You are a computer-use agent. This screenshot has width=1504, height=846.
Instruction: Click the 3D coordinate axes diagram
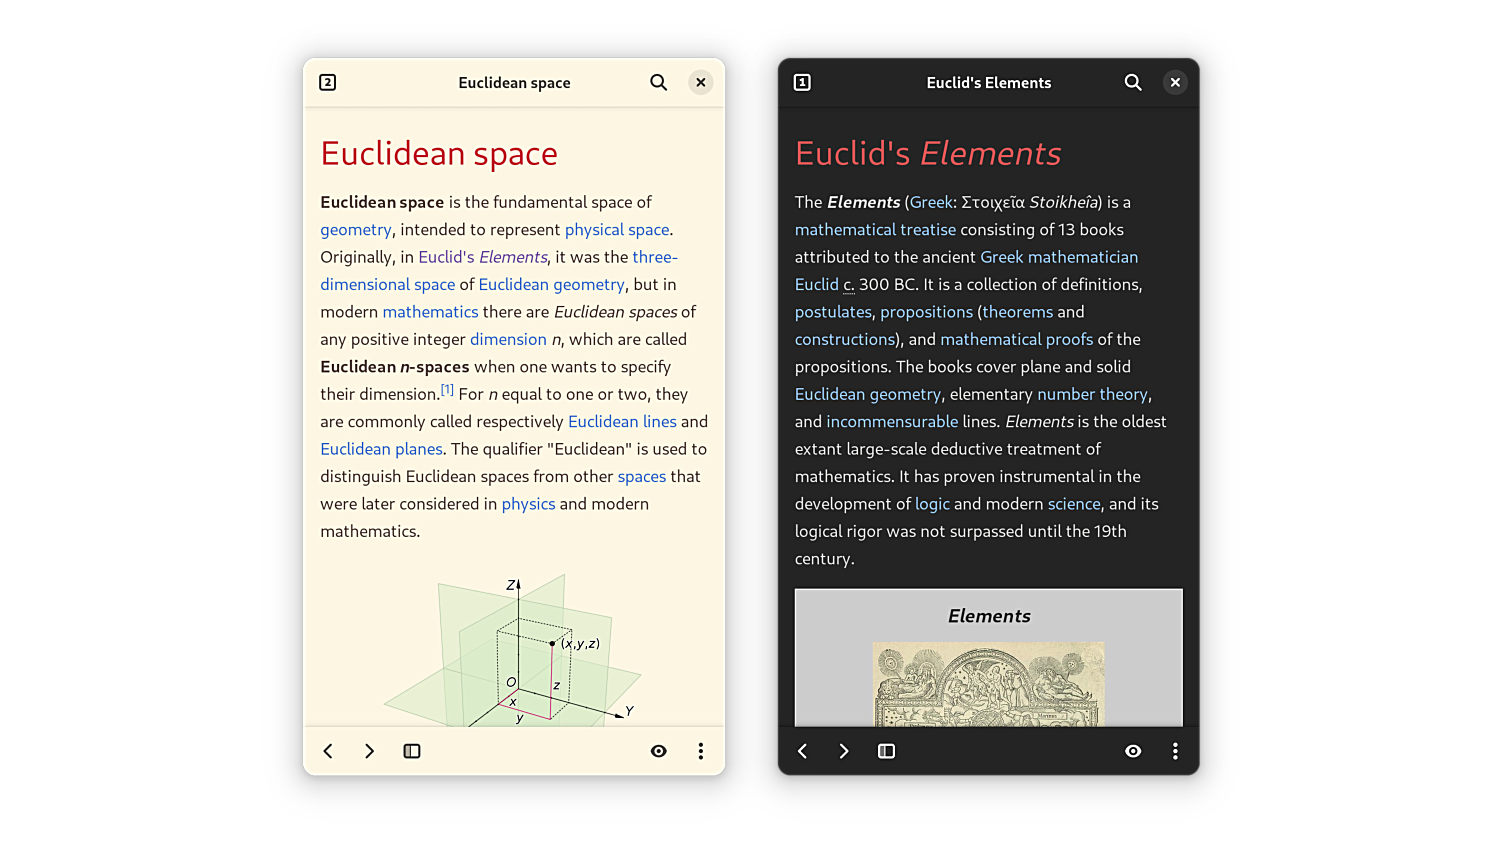513,652
